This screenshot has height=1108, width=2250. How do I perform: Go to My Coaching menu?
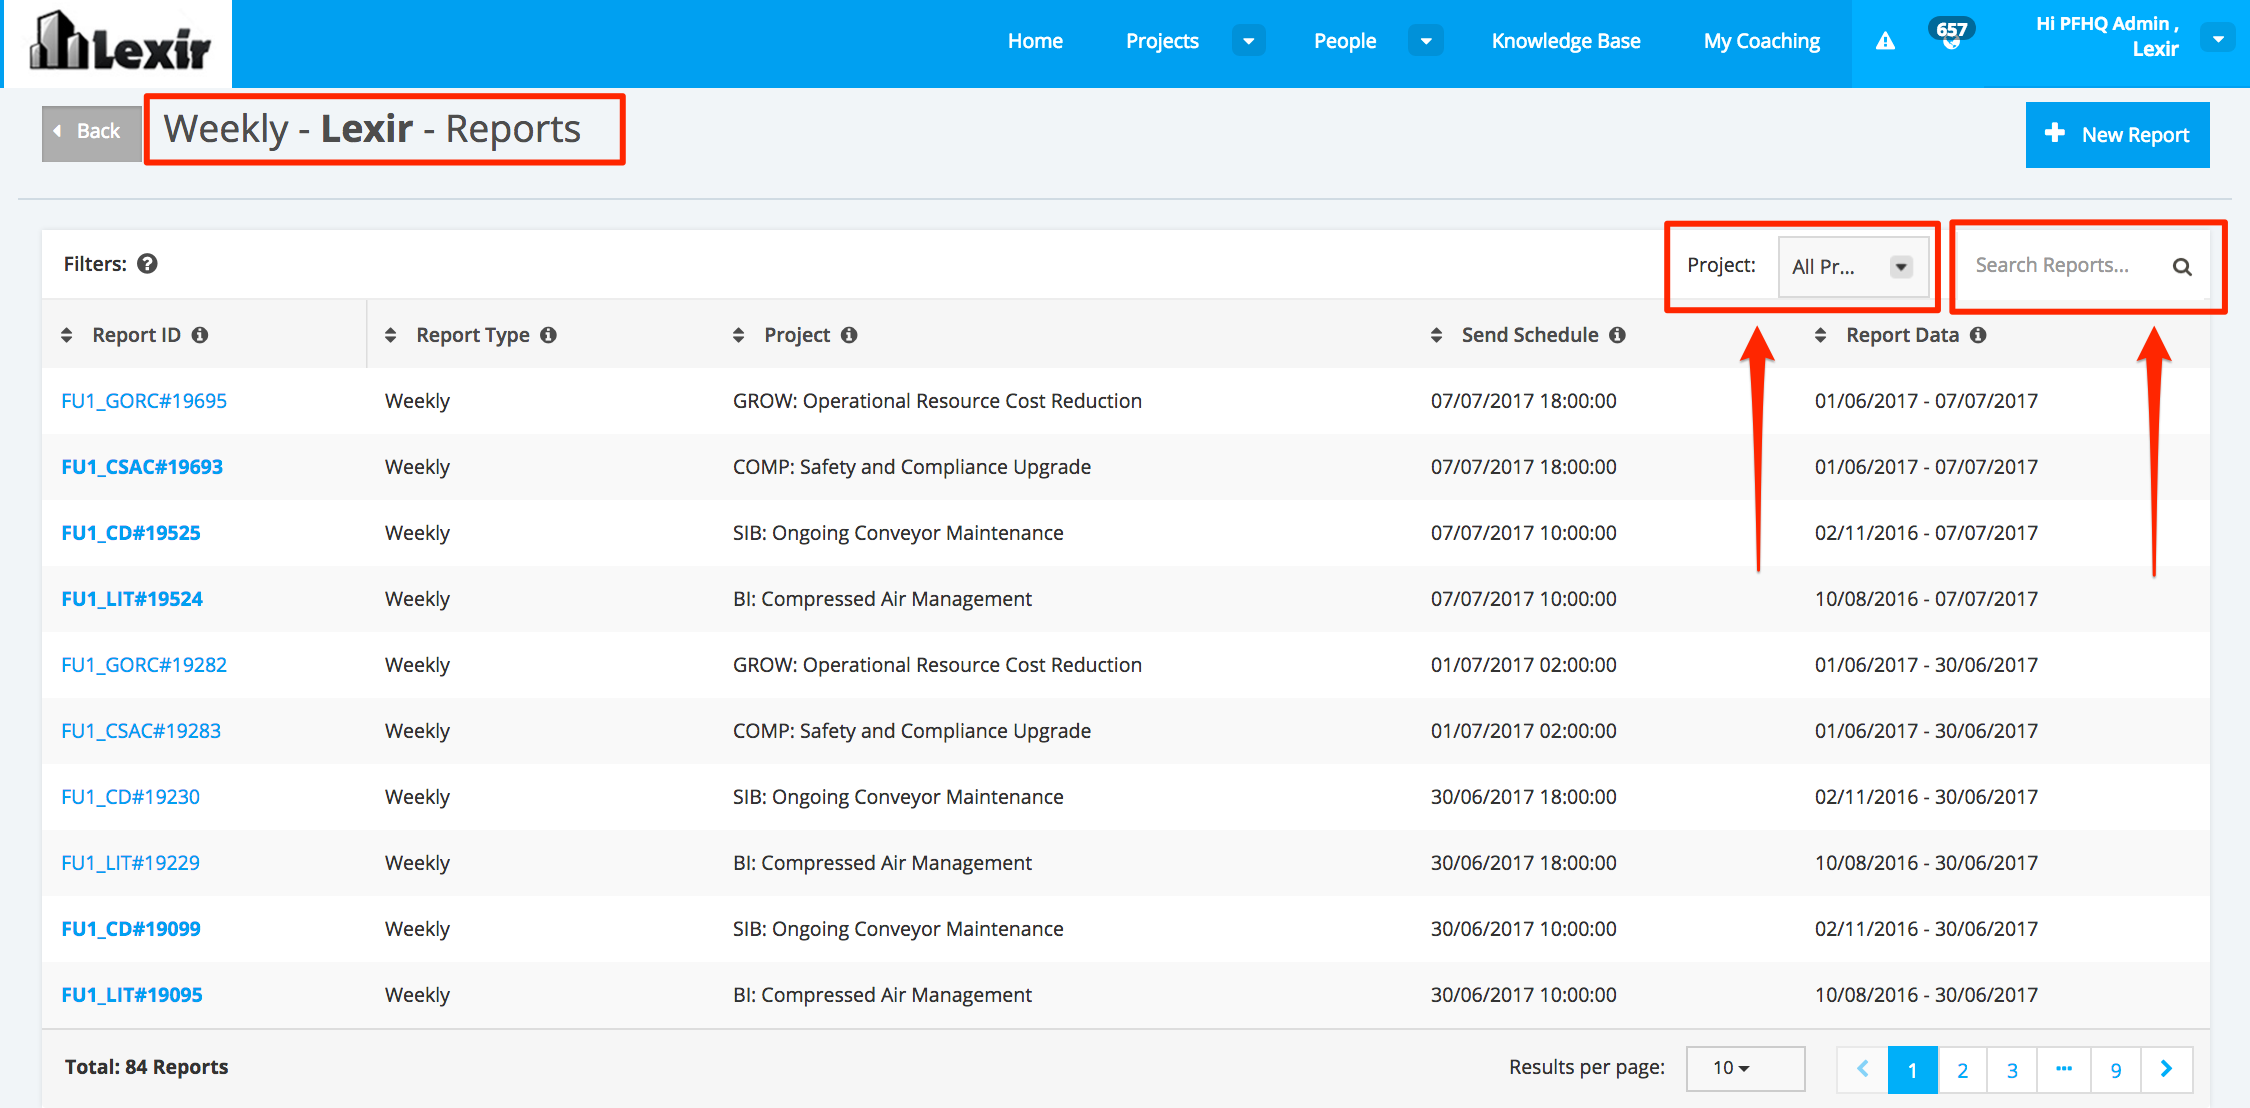click(x=1761, y=41)
